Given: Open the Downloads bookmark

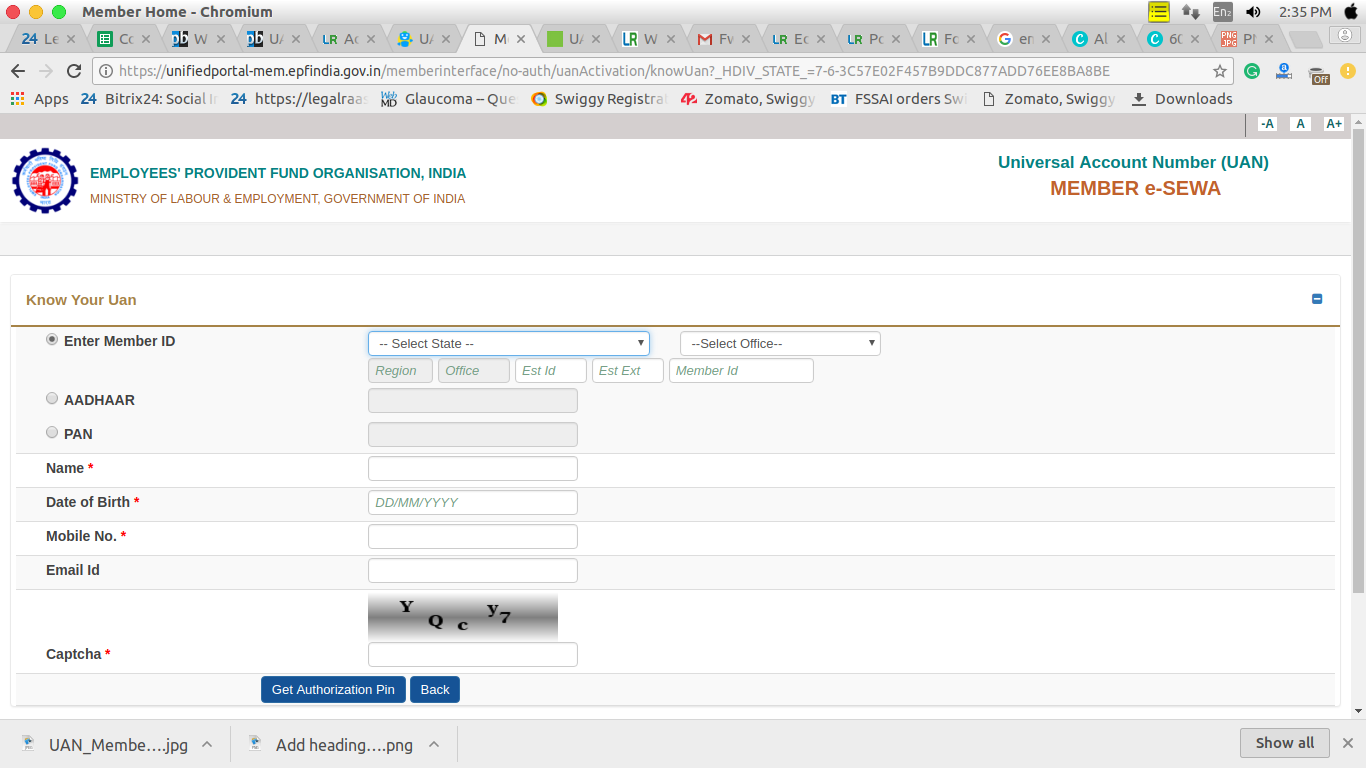Looking at the screenshot, I should [1181, 99].
